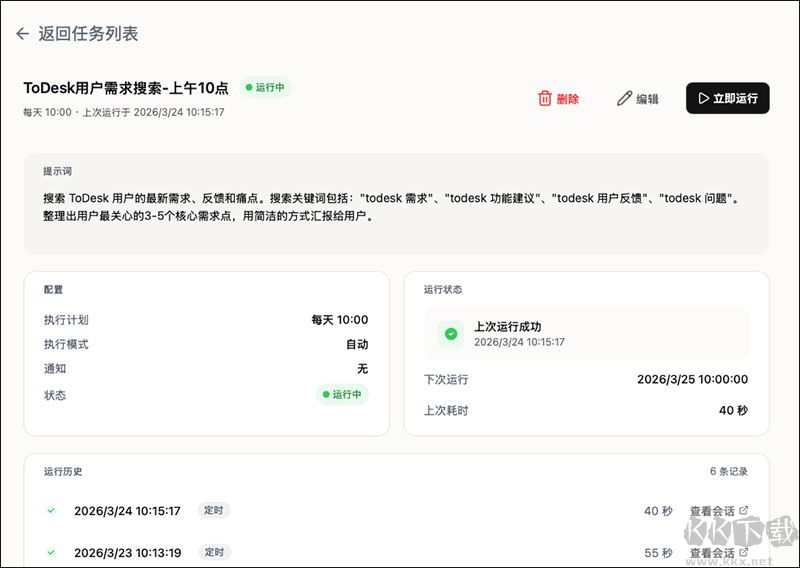Open 查看会话 for the 40 秒 run
This screenshot has height=568, width=800.
pos(719,510)
